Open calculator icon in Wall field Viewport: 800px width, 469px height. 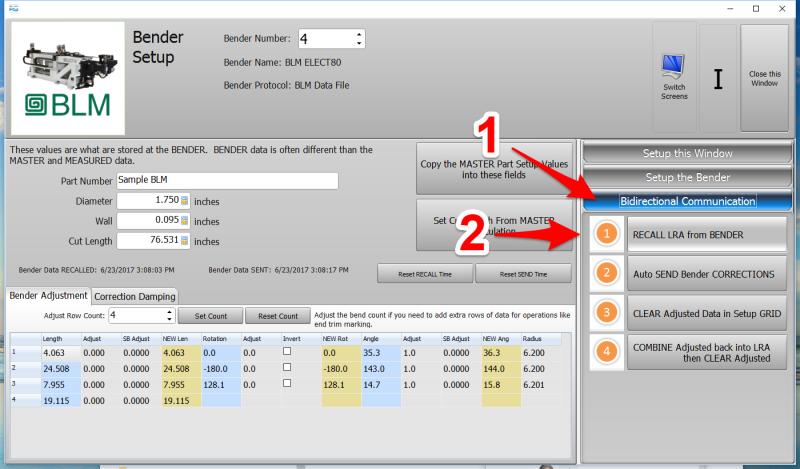pos(185,220)
